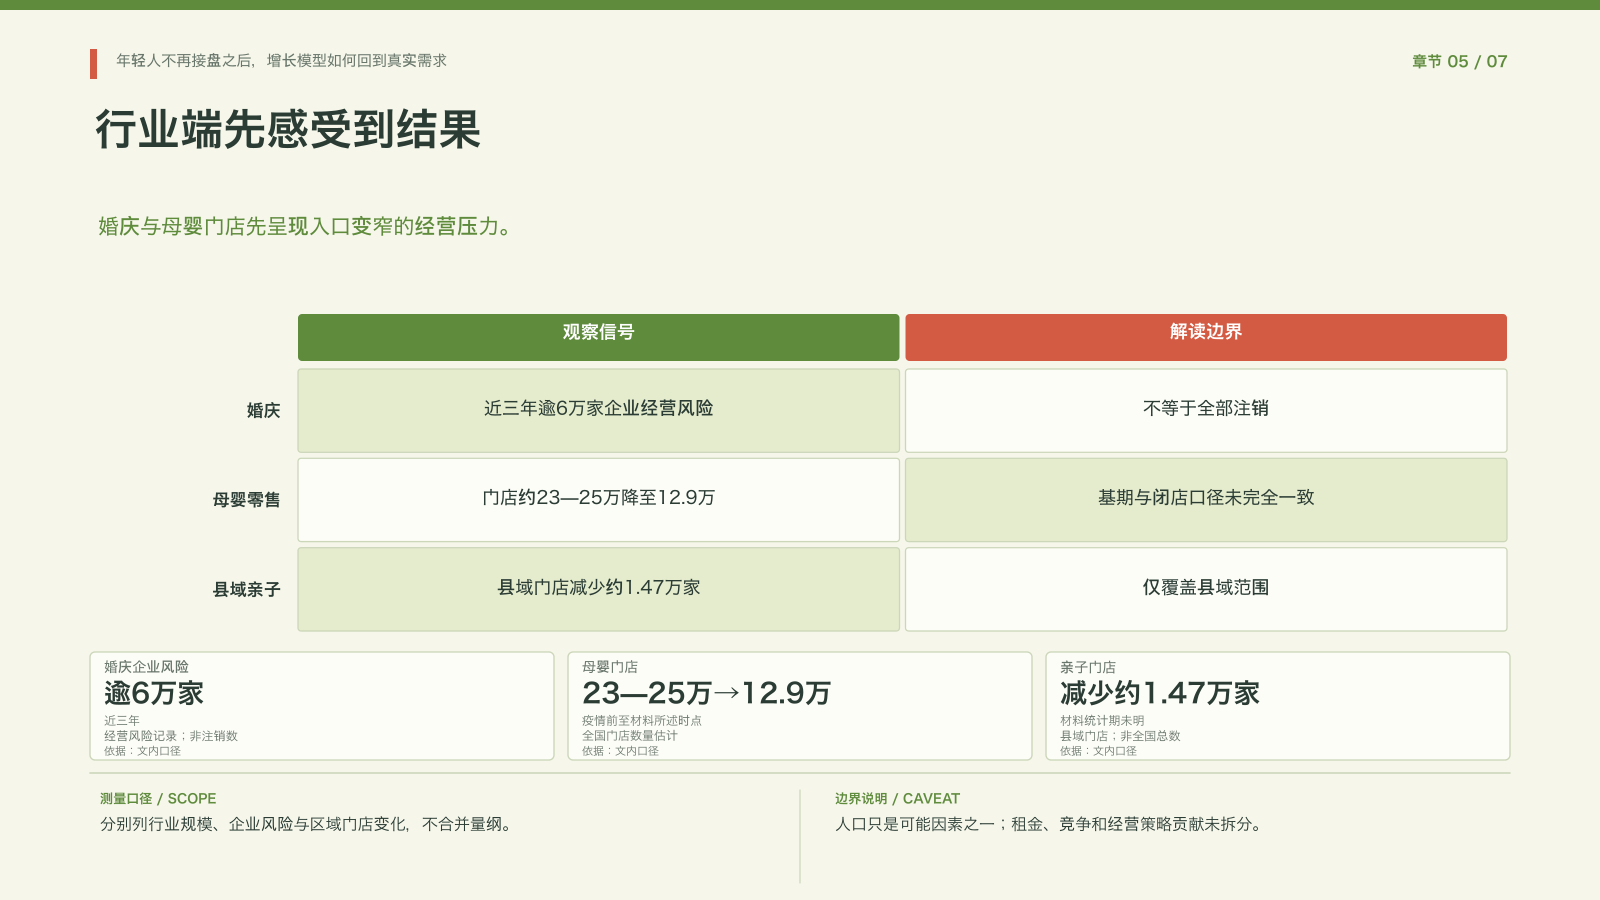Click the cell 县域门店减少约1.47万家
1600x900 pixels.
click(x=598, y=589)
